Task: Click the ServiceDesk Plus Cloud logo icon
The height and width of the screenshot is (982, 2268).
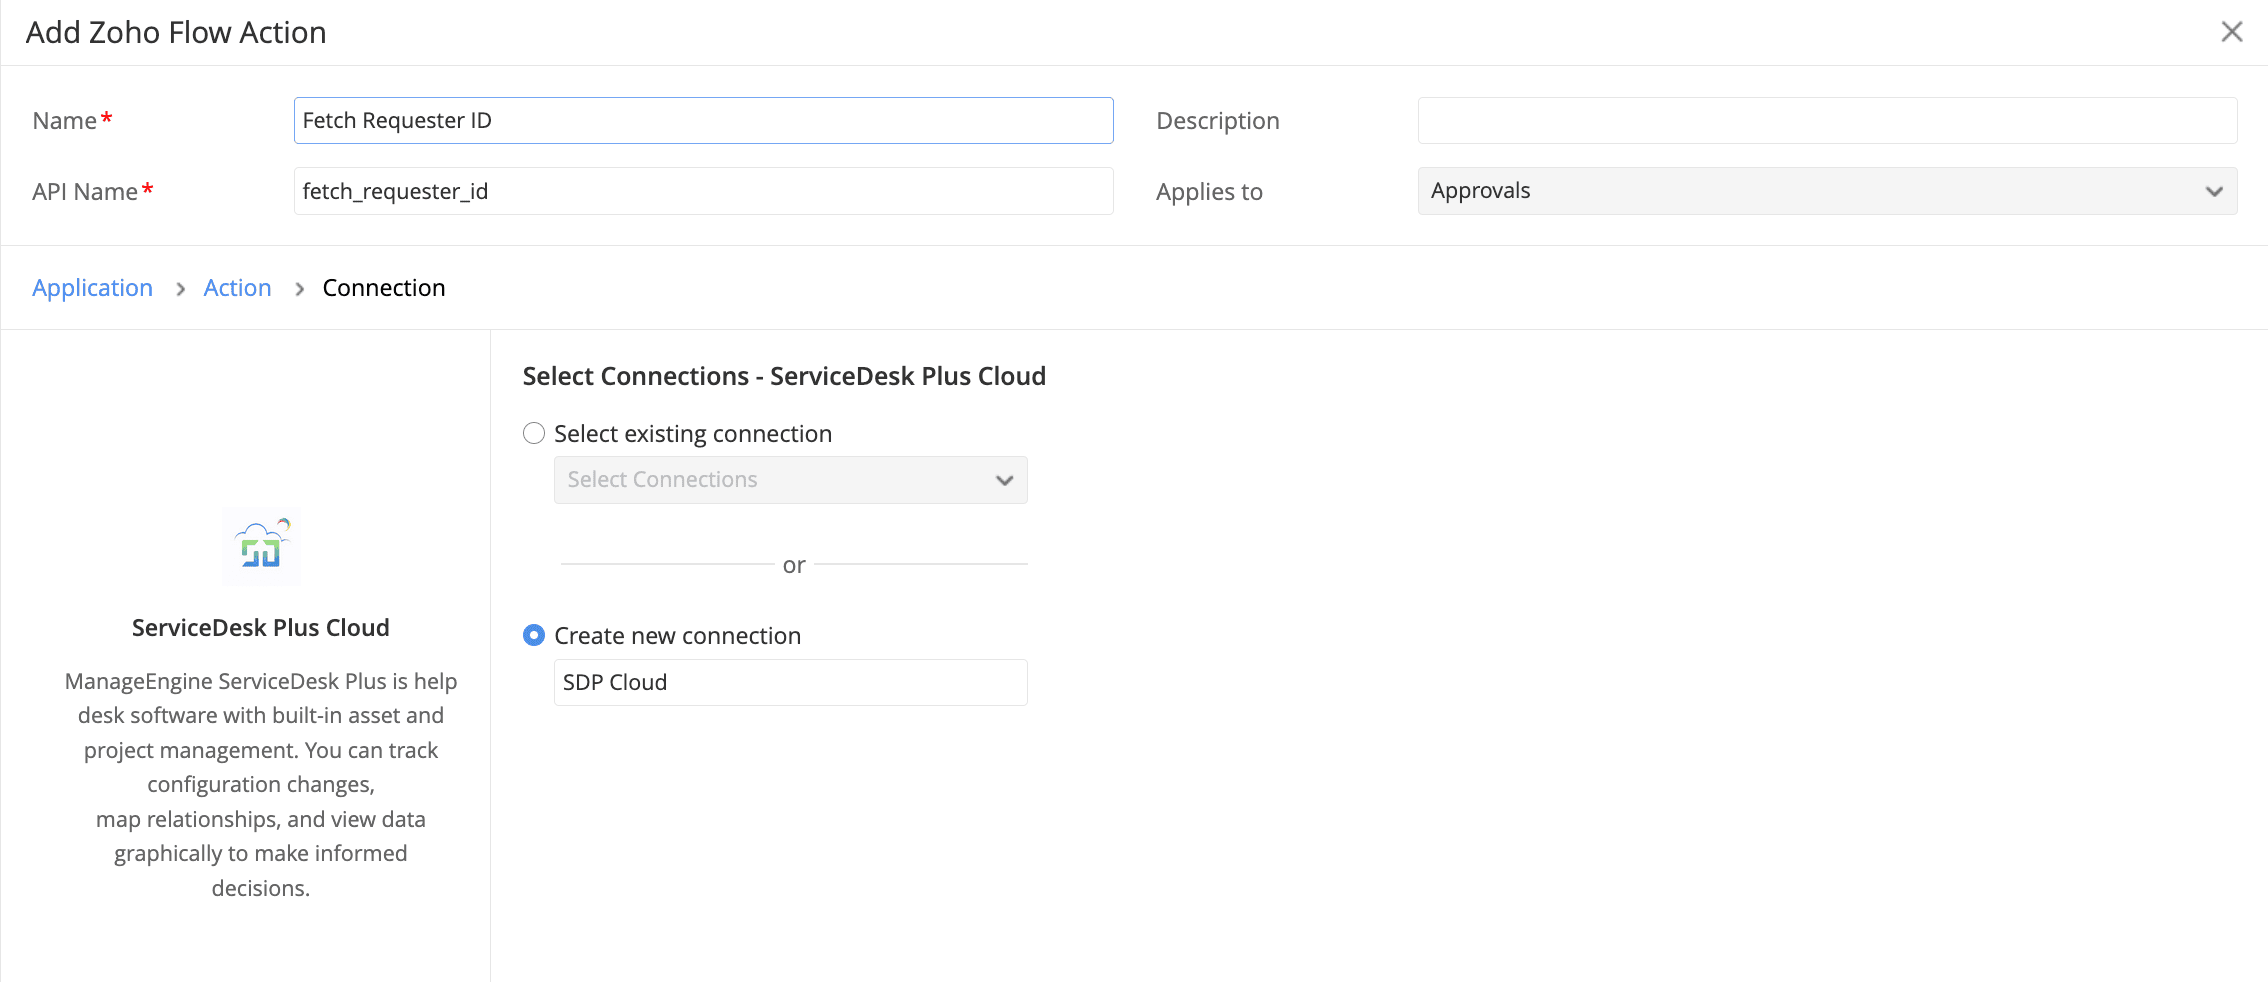Action: 261,545
